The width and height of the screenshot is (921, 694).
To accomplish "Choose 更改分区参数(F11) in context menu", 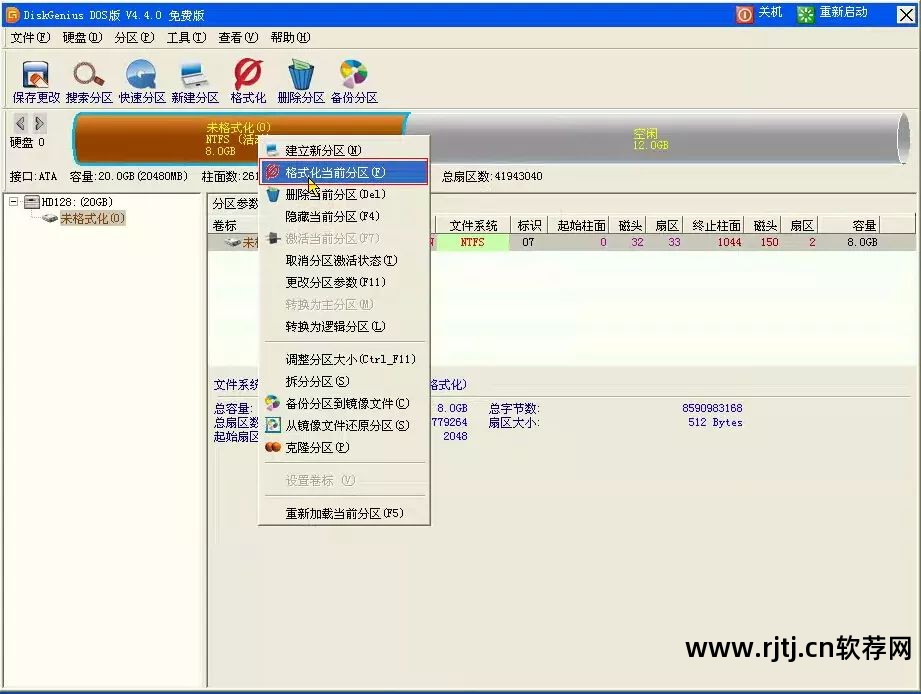I will [x=344, y=282].
